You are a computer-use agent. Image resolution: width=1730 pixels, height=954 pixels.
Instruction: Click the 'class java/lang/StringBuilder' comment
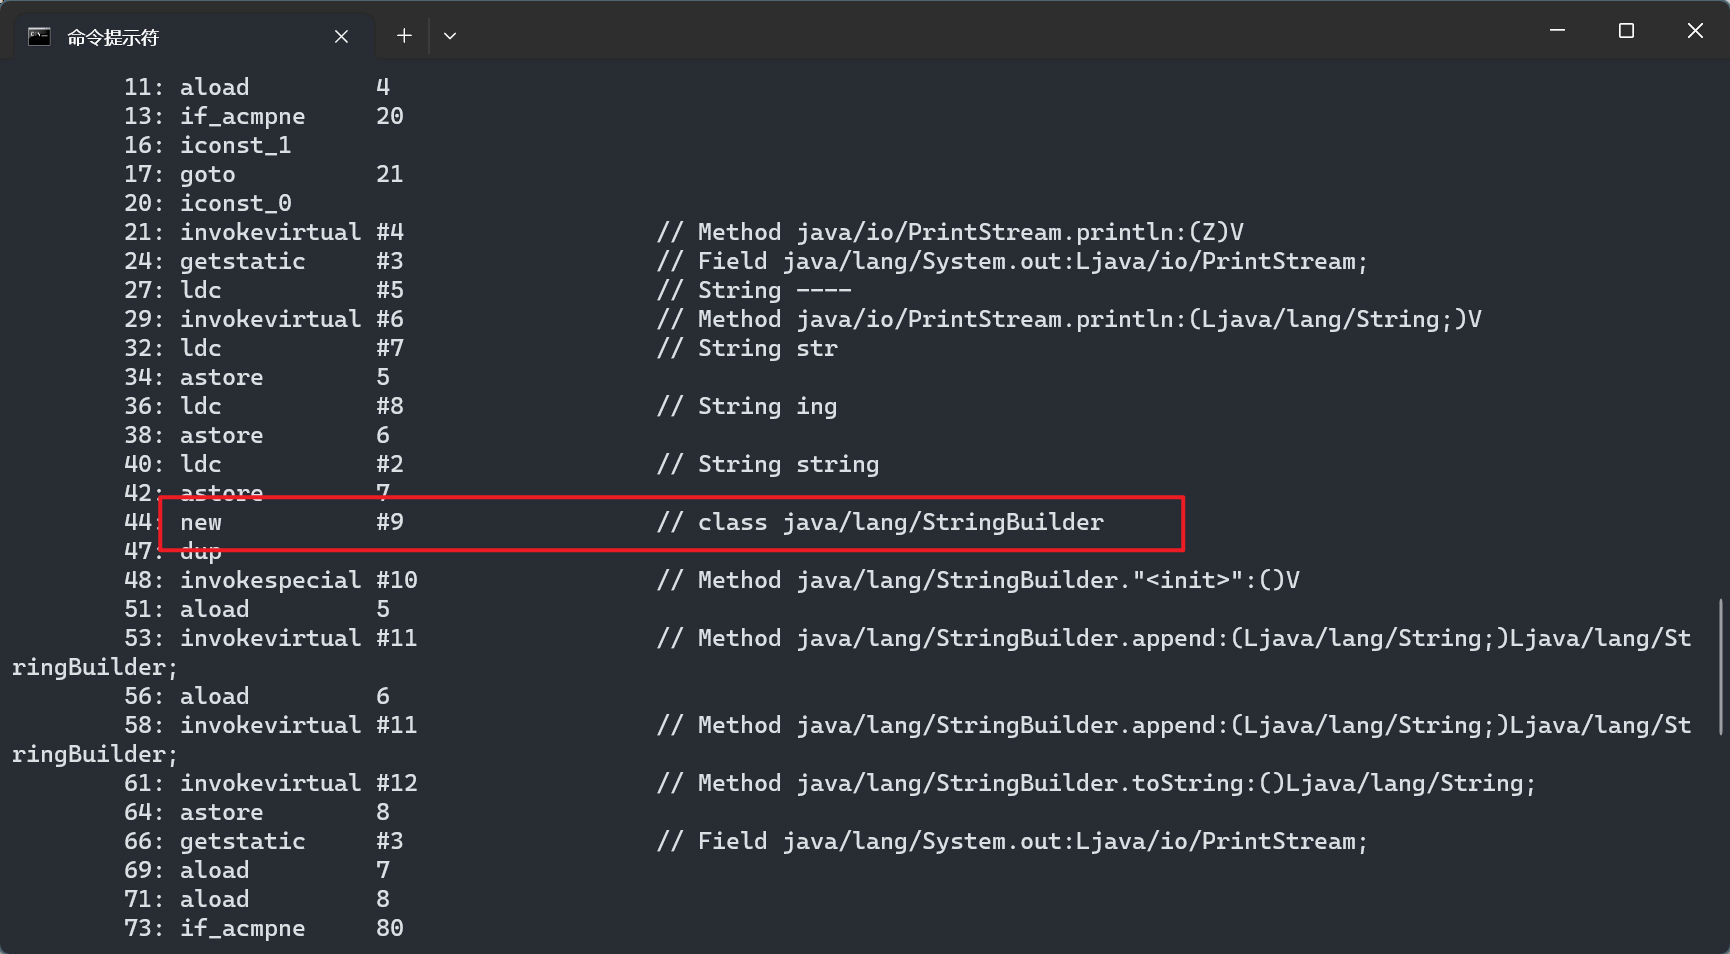point(900,522)
